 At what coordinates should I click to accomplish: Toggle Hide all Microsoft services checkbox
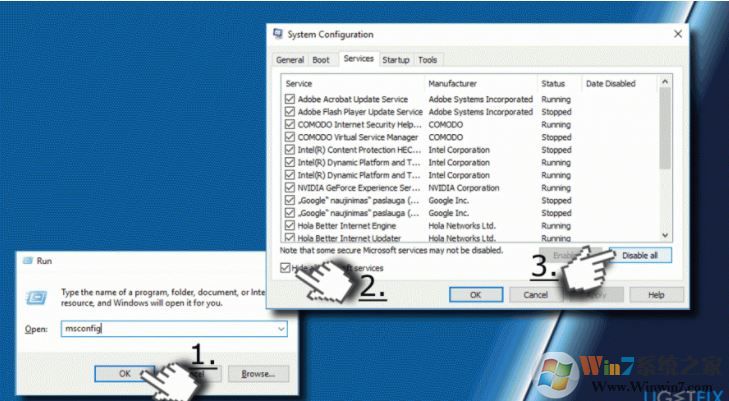point(286,268)
